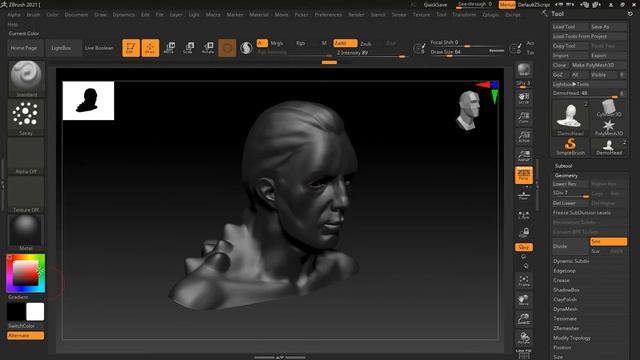Viewport: 640px width, 360px height.
Task: Toggle Live Boolean
Action: point(99,48)
